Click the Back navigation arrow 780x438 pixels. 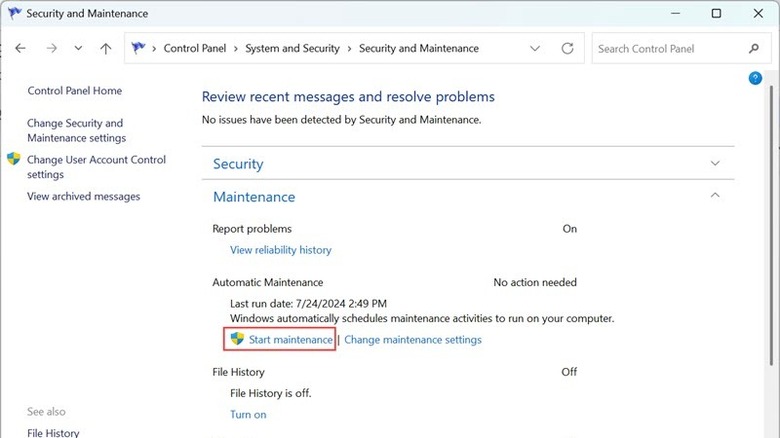[21, 48]
